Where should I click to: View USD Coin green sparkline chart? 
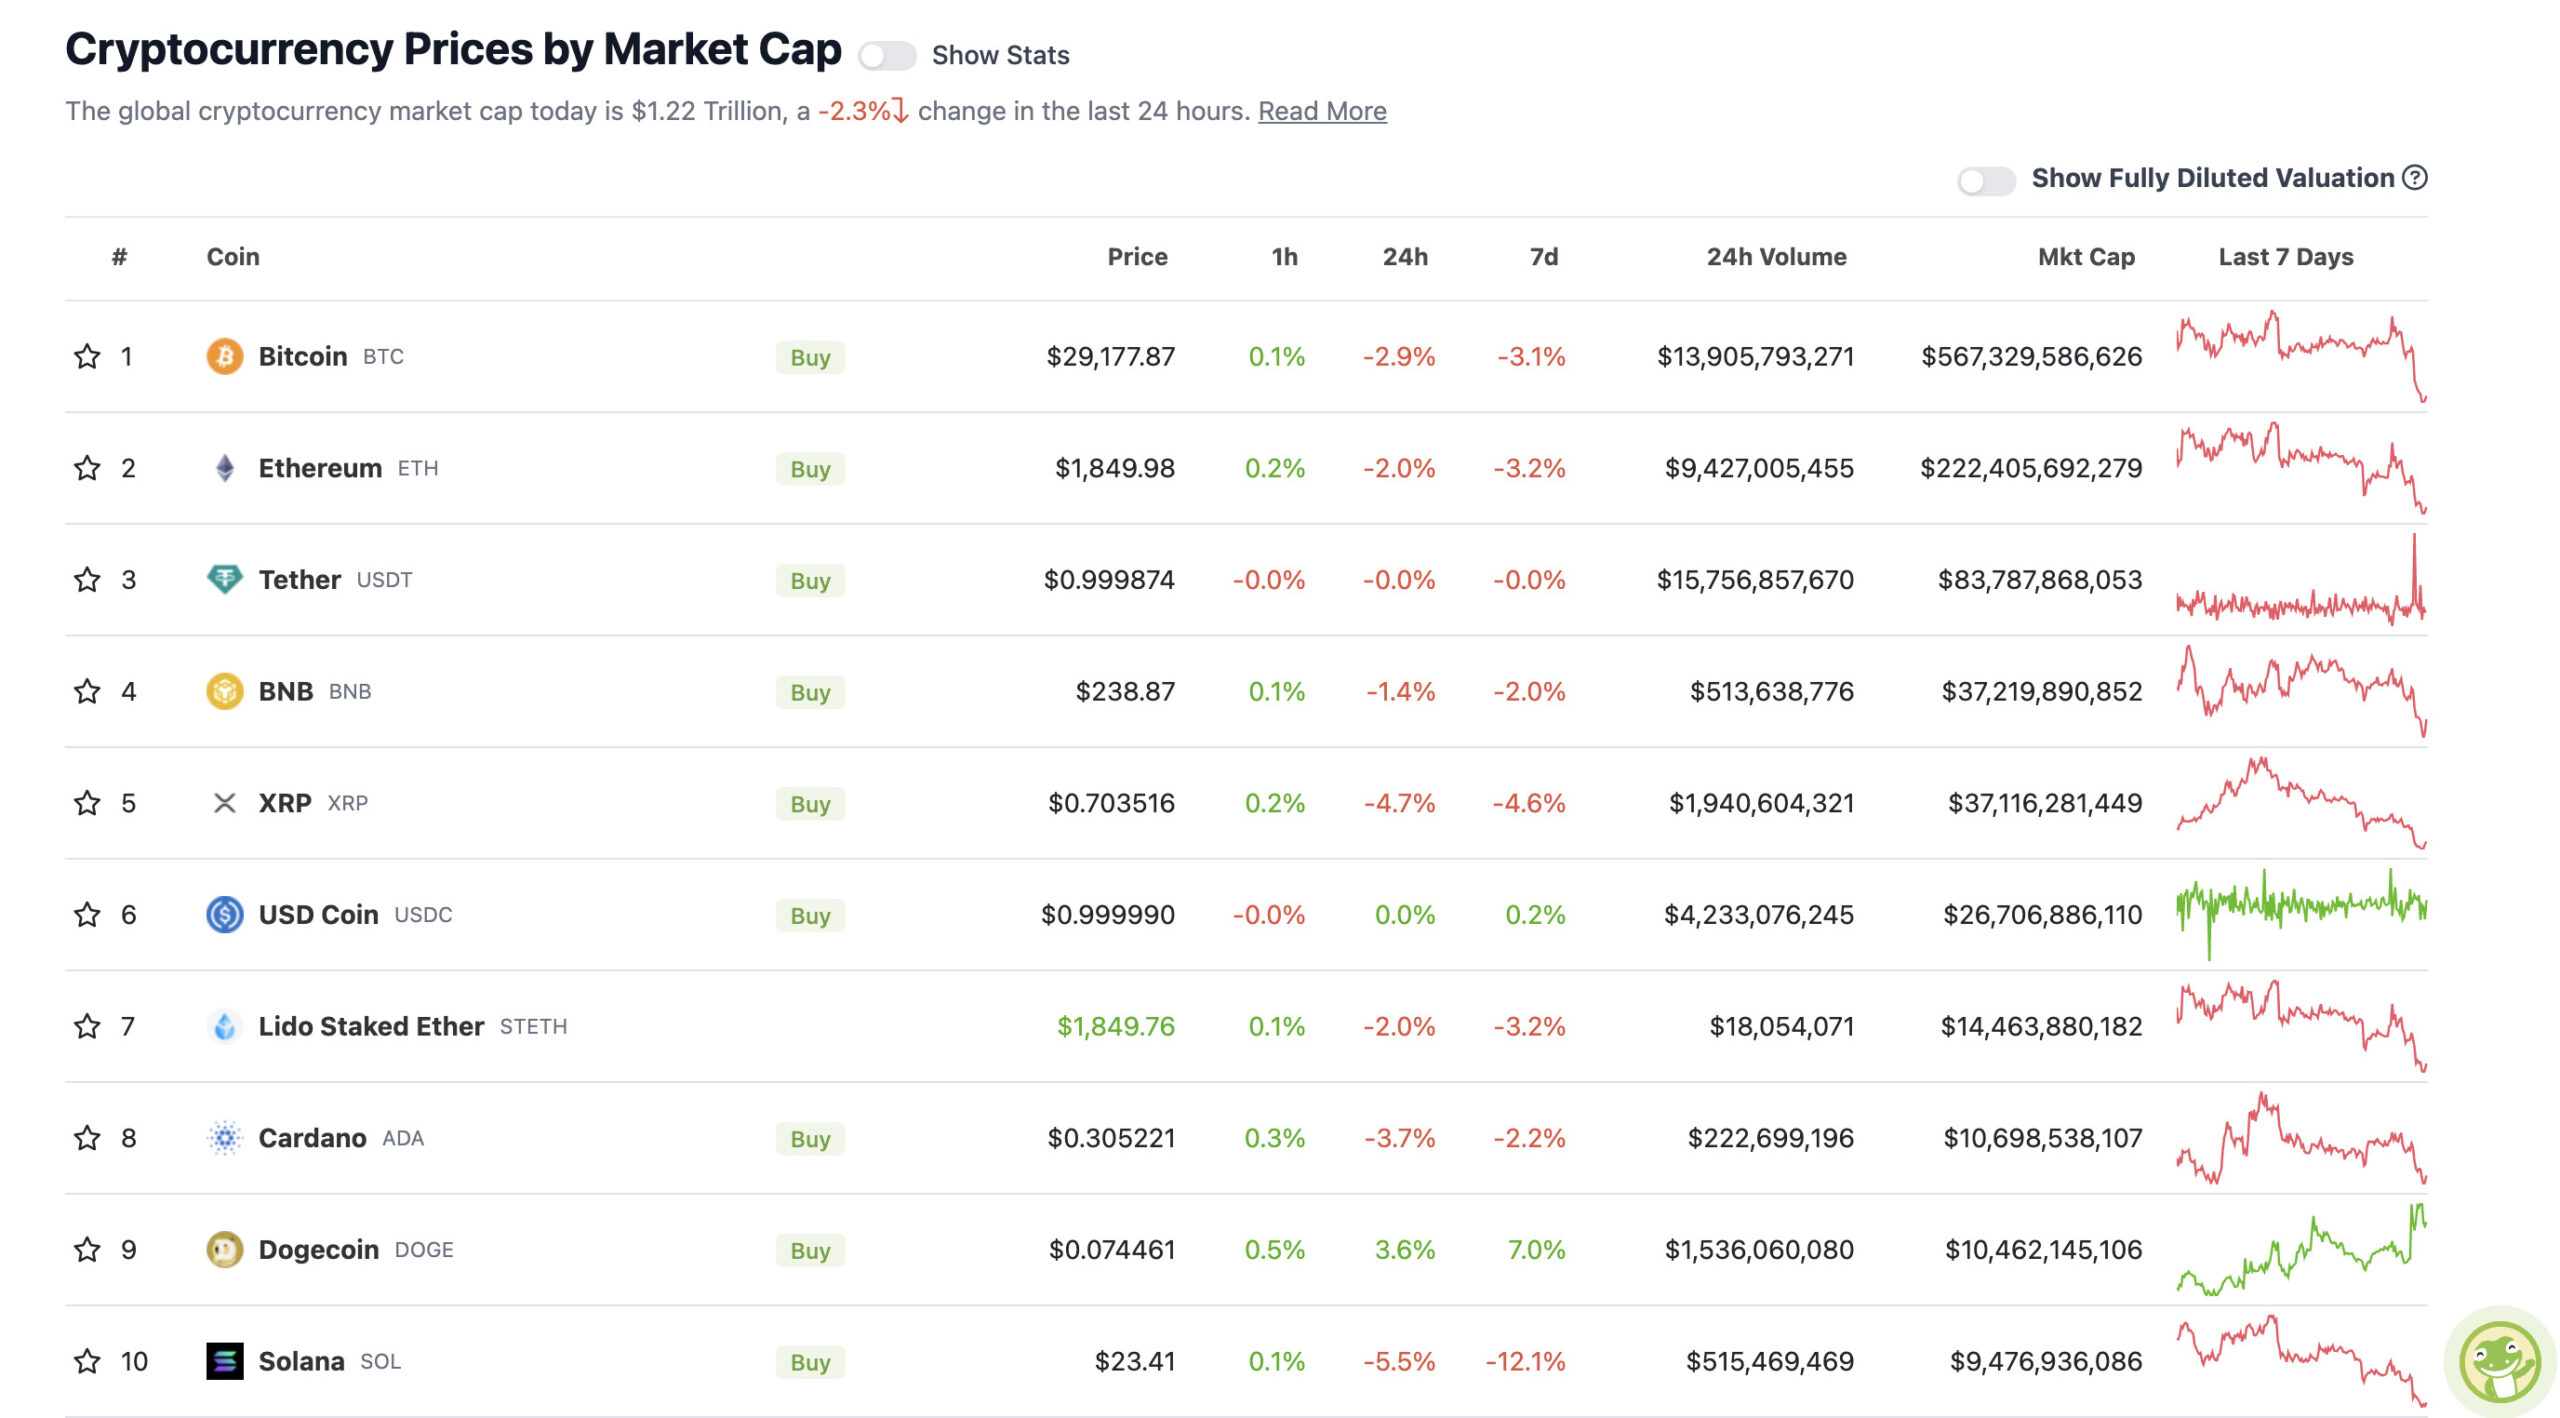2301,914
